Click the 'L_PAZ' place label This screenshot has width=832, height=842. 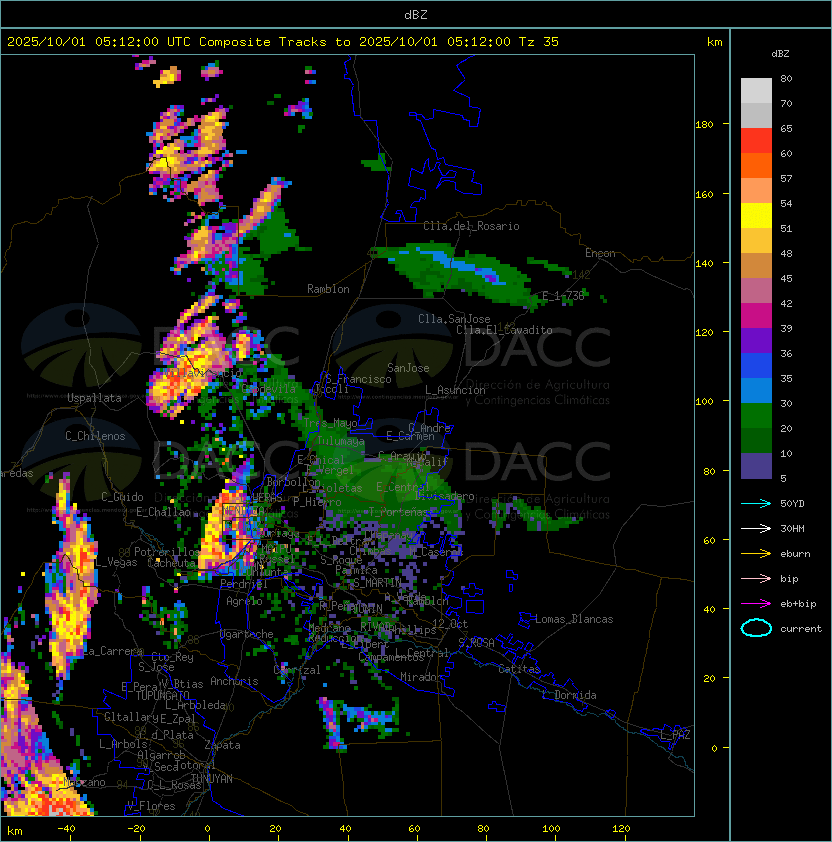coord(675,735)
